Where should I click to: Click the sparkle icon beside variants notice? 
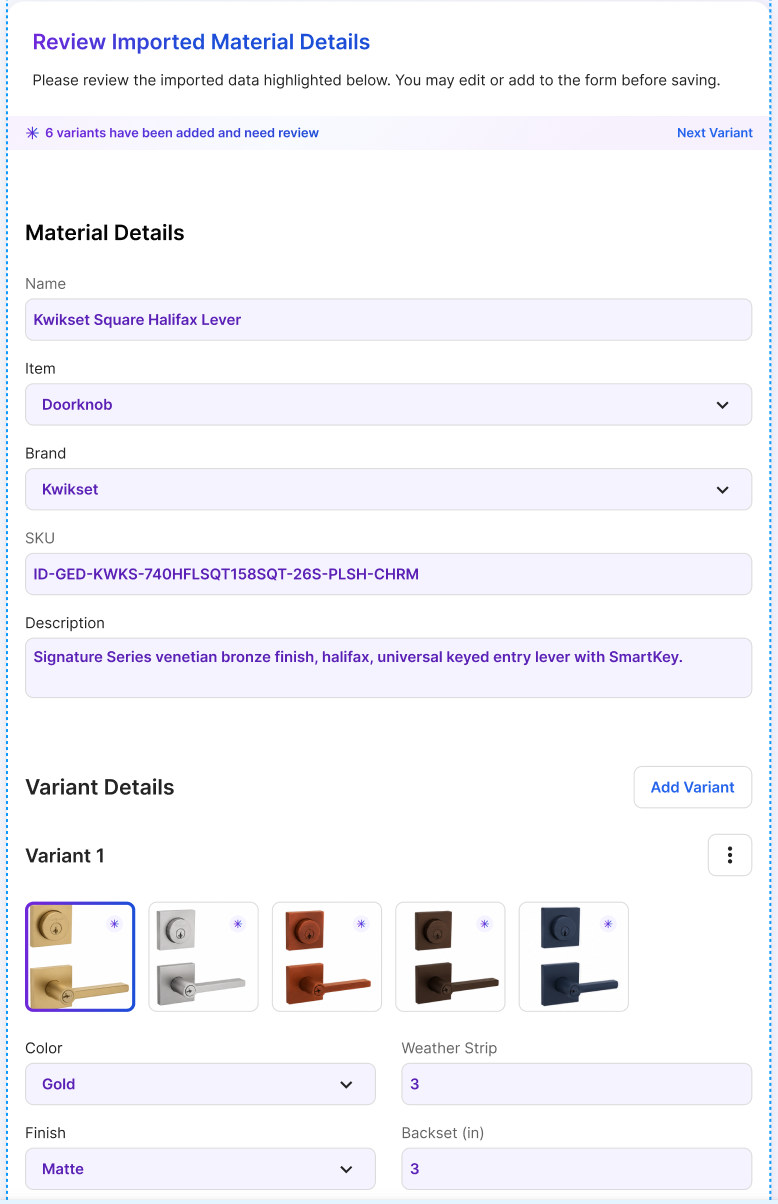[32, 133]
